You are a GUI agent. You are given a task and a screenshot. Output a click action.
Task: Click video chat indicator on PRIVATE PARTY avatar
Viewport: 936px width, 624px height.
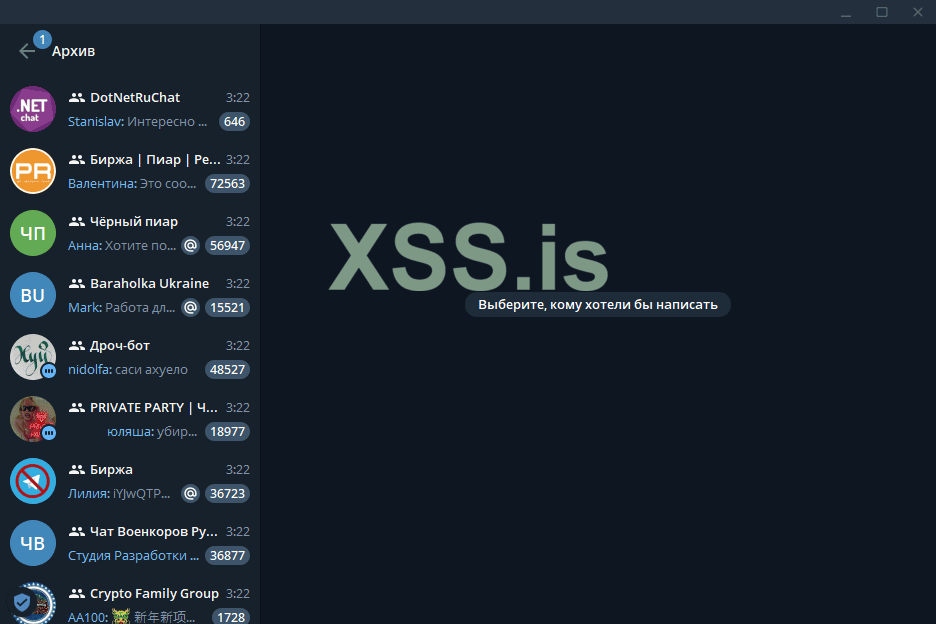[49, 433]
